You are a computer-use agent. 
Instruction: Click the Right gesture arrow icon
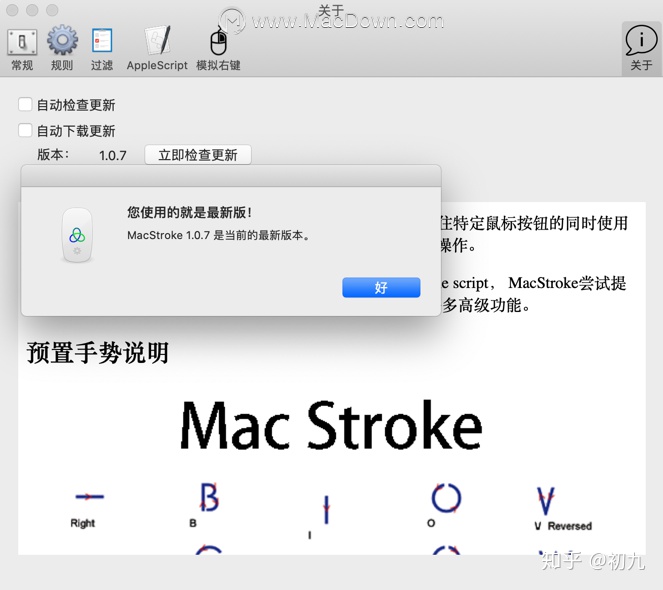pos(89,497)
